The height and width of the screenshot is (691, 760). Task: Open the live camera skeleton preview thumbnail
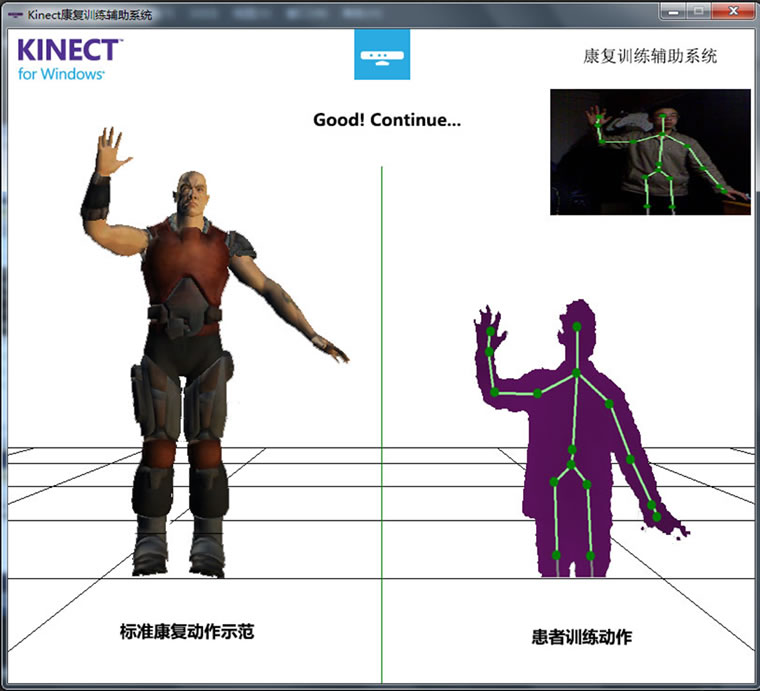pyautogui.click(x=650, y=152)
